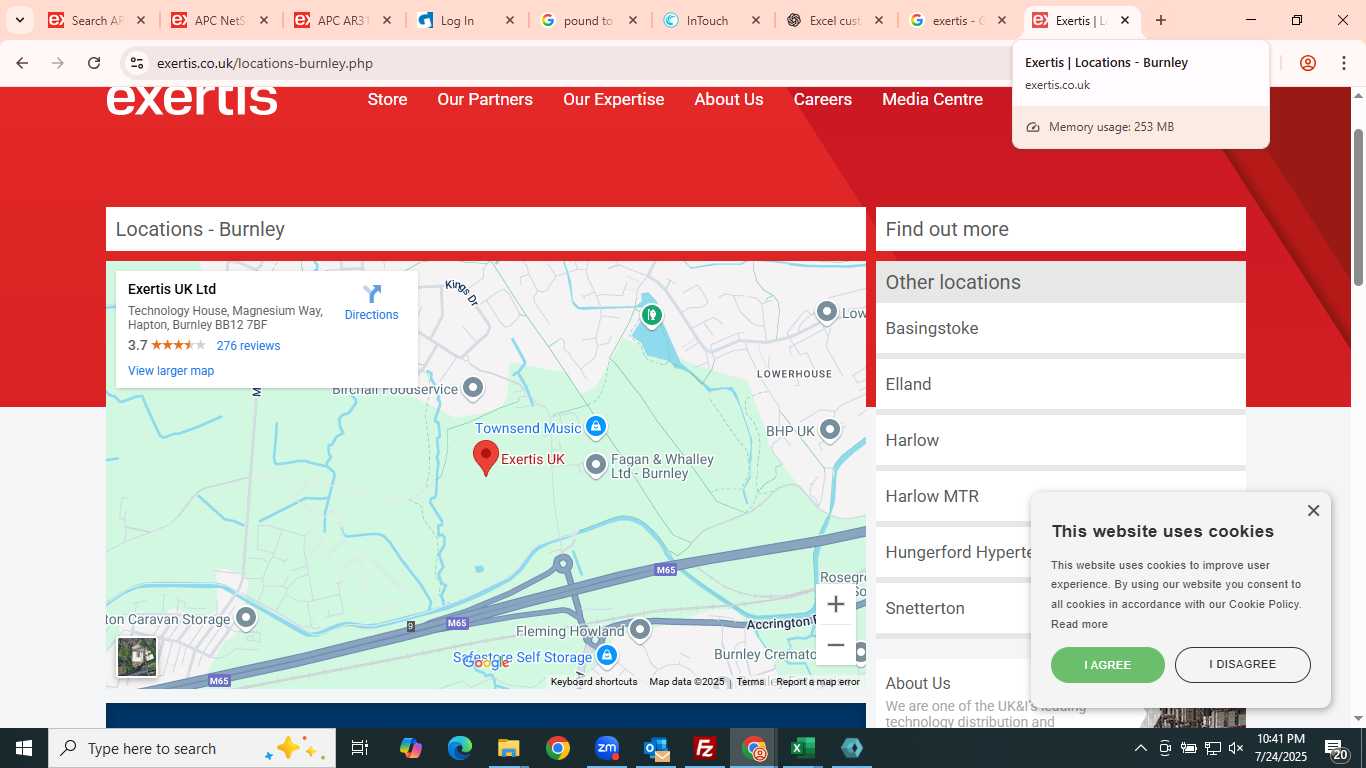Open tab search dropdown arrow

19,20
